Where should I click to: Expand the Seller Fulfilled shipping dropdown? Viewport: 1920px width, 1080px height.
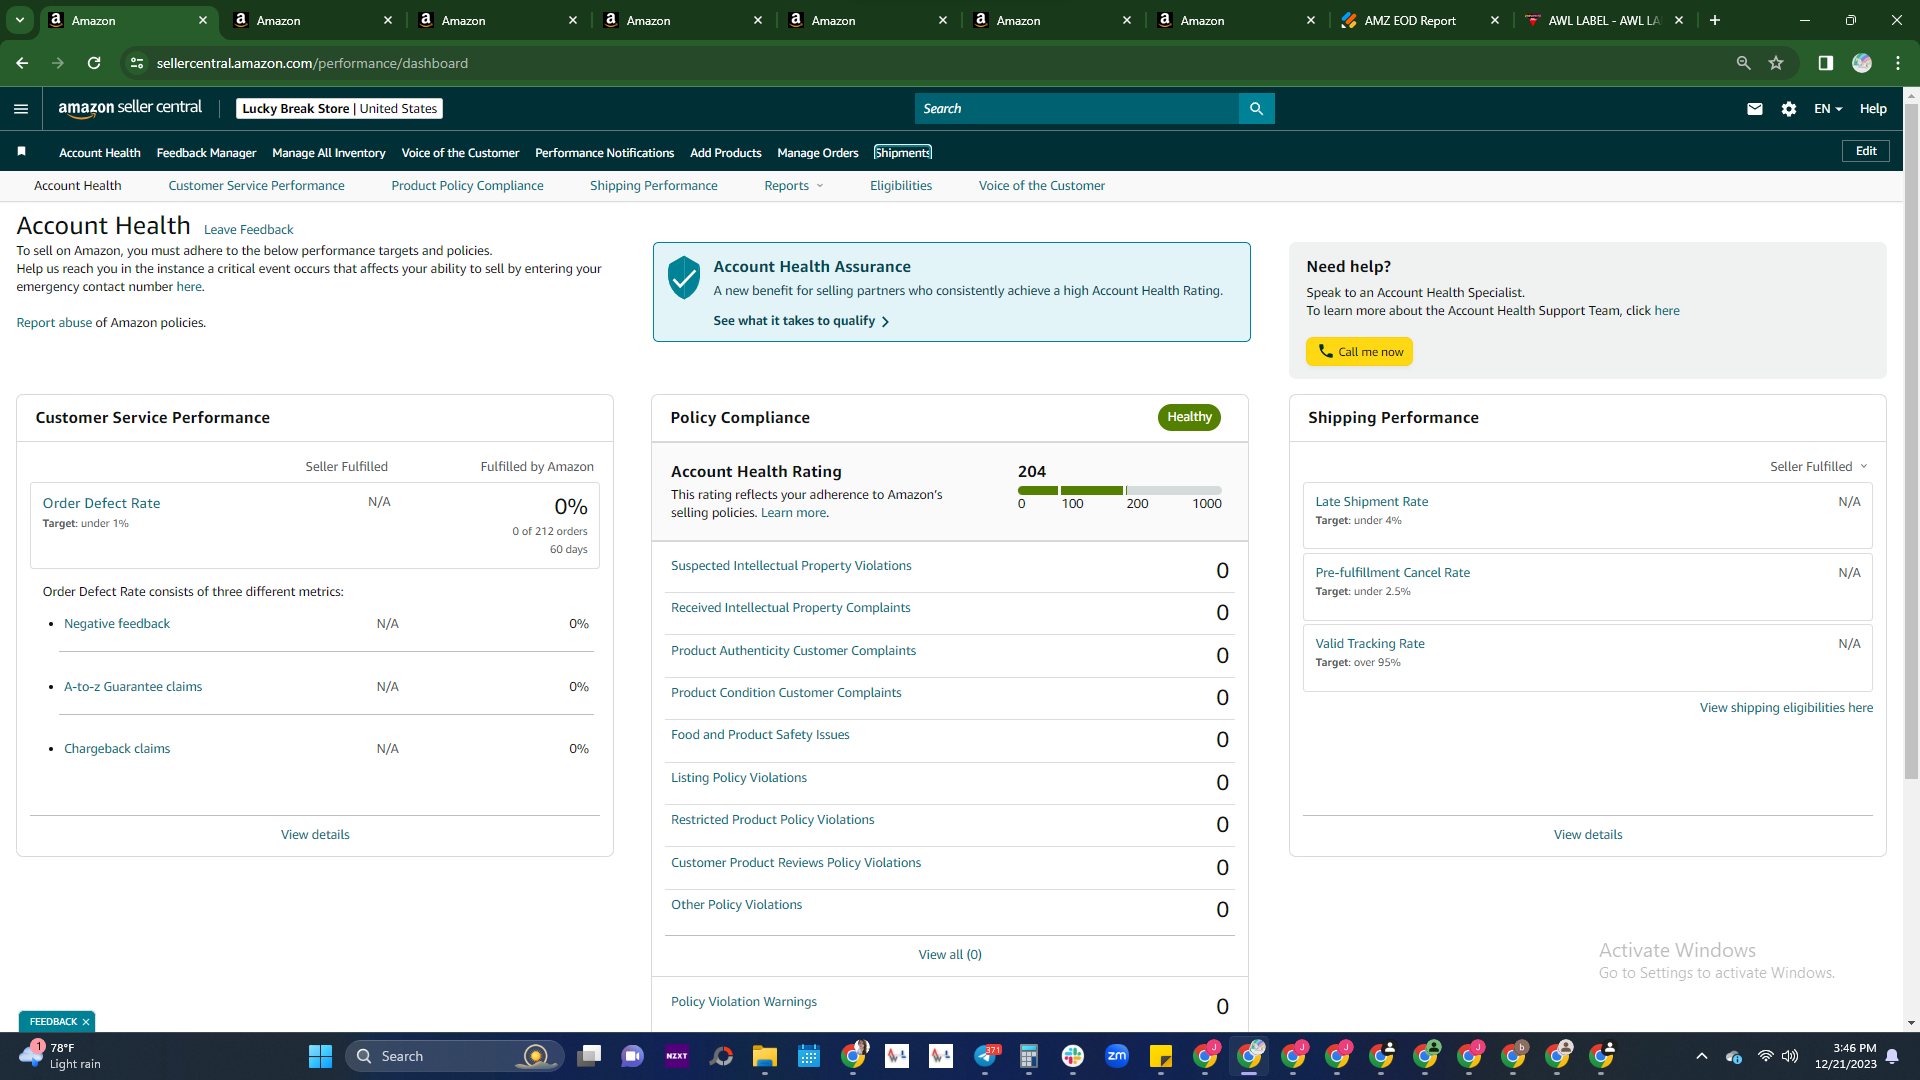click(x=1819, y=467)
